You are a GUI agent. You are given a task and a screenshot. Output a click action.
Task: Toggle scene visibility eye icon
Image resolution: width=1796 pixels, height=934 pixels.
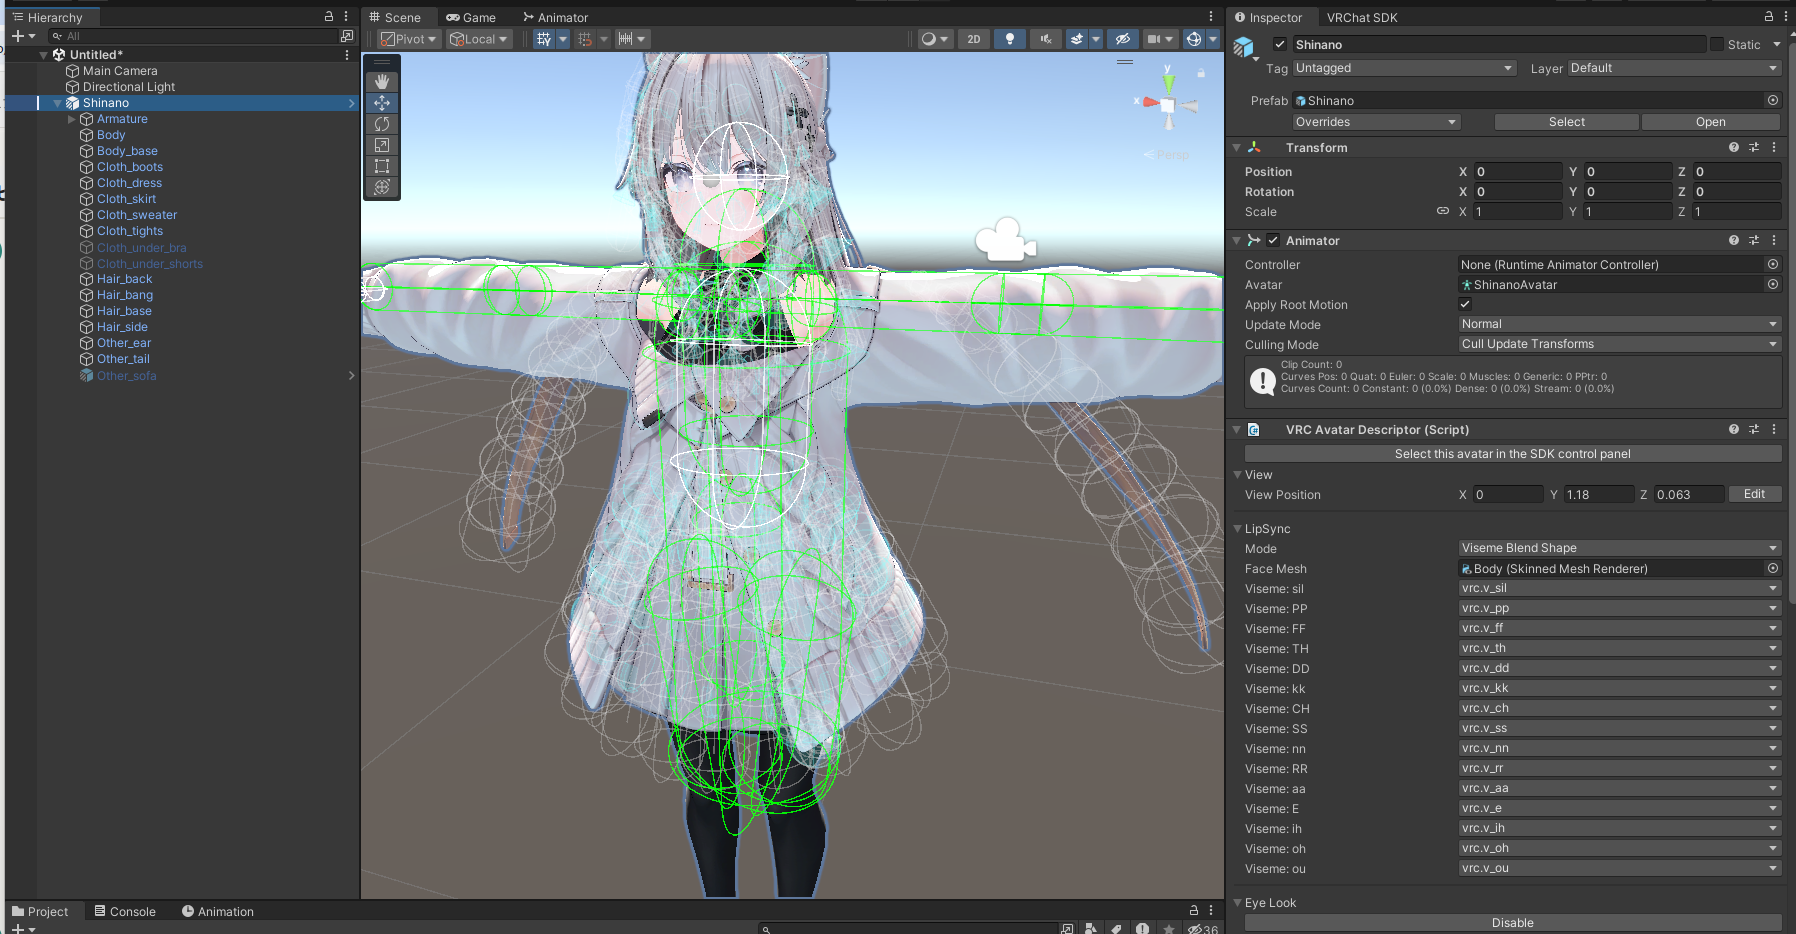click(1123, 39)
